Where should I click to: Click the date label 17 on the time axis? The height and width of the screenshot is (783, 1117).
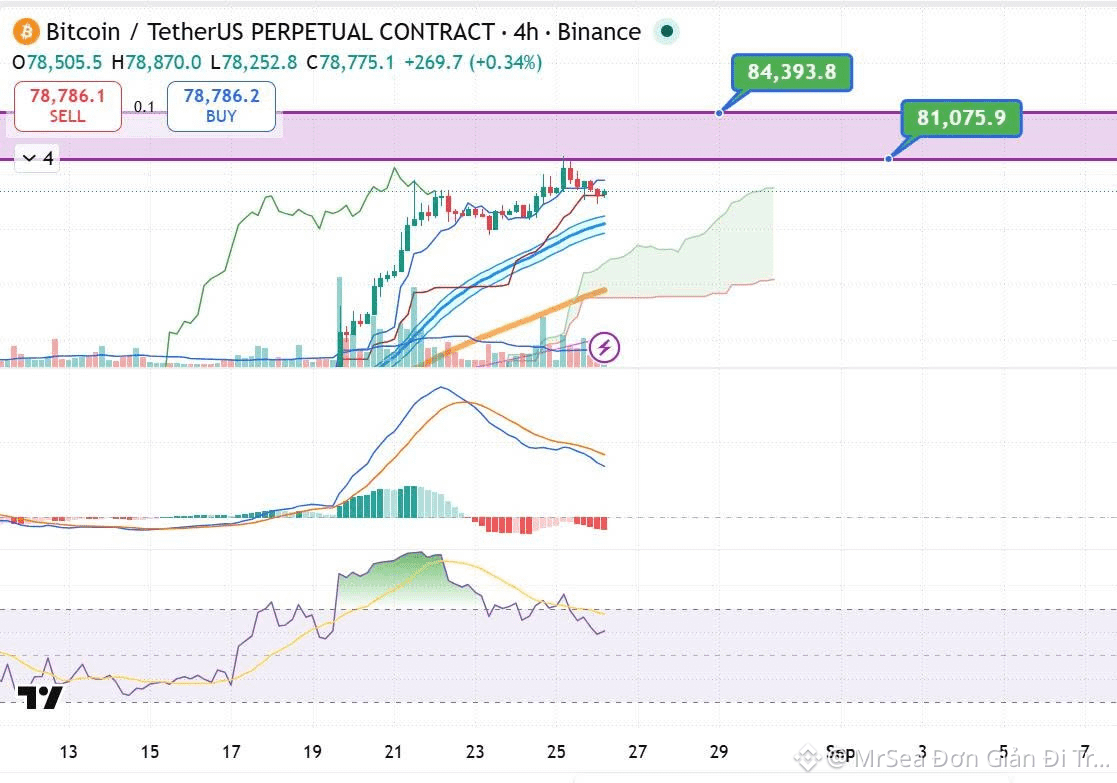coord(231,752)
